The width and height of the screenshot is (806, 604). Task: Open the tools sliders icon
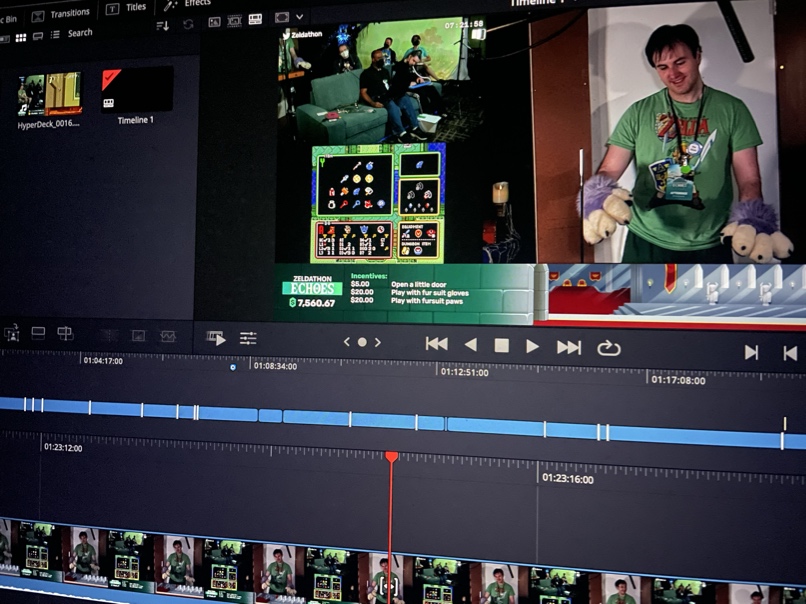point(248,339)
